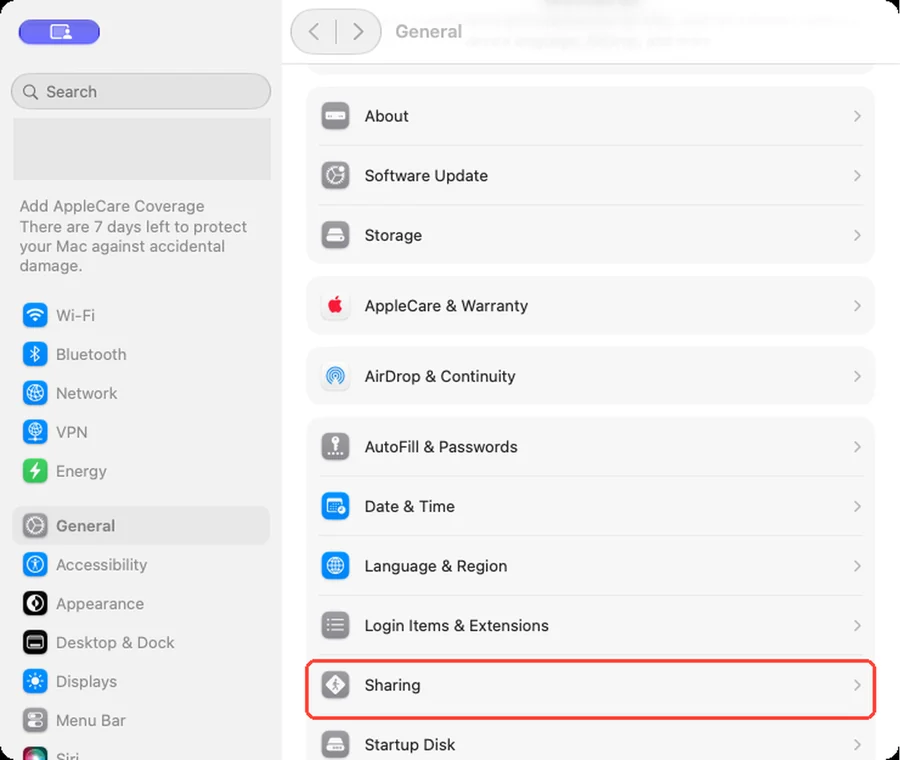Click the AirDrop & Continuity label text
Viewport: 900px width, 760px height.
point(440,376)
